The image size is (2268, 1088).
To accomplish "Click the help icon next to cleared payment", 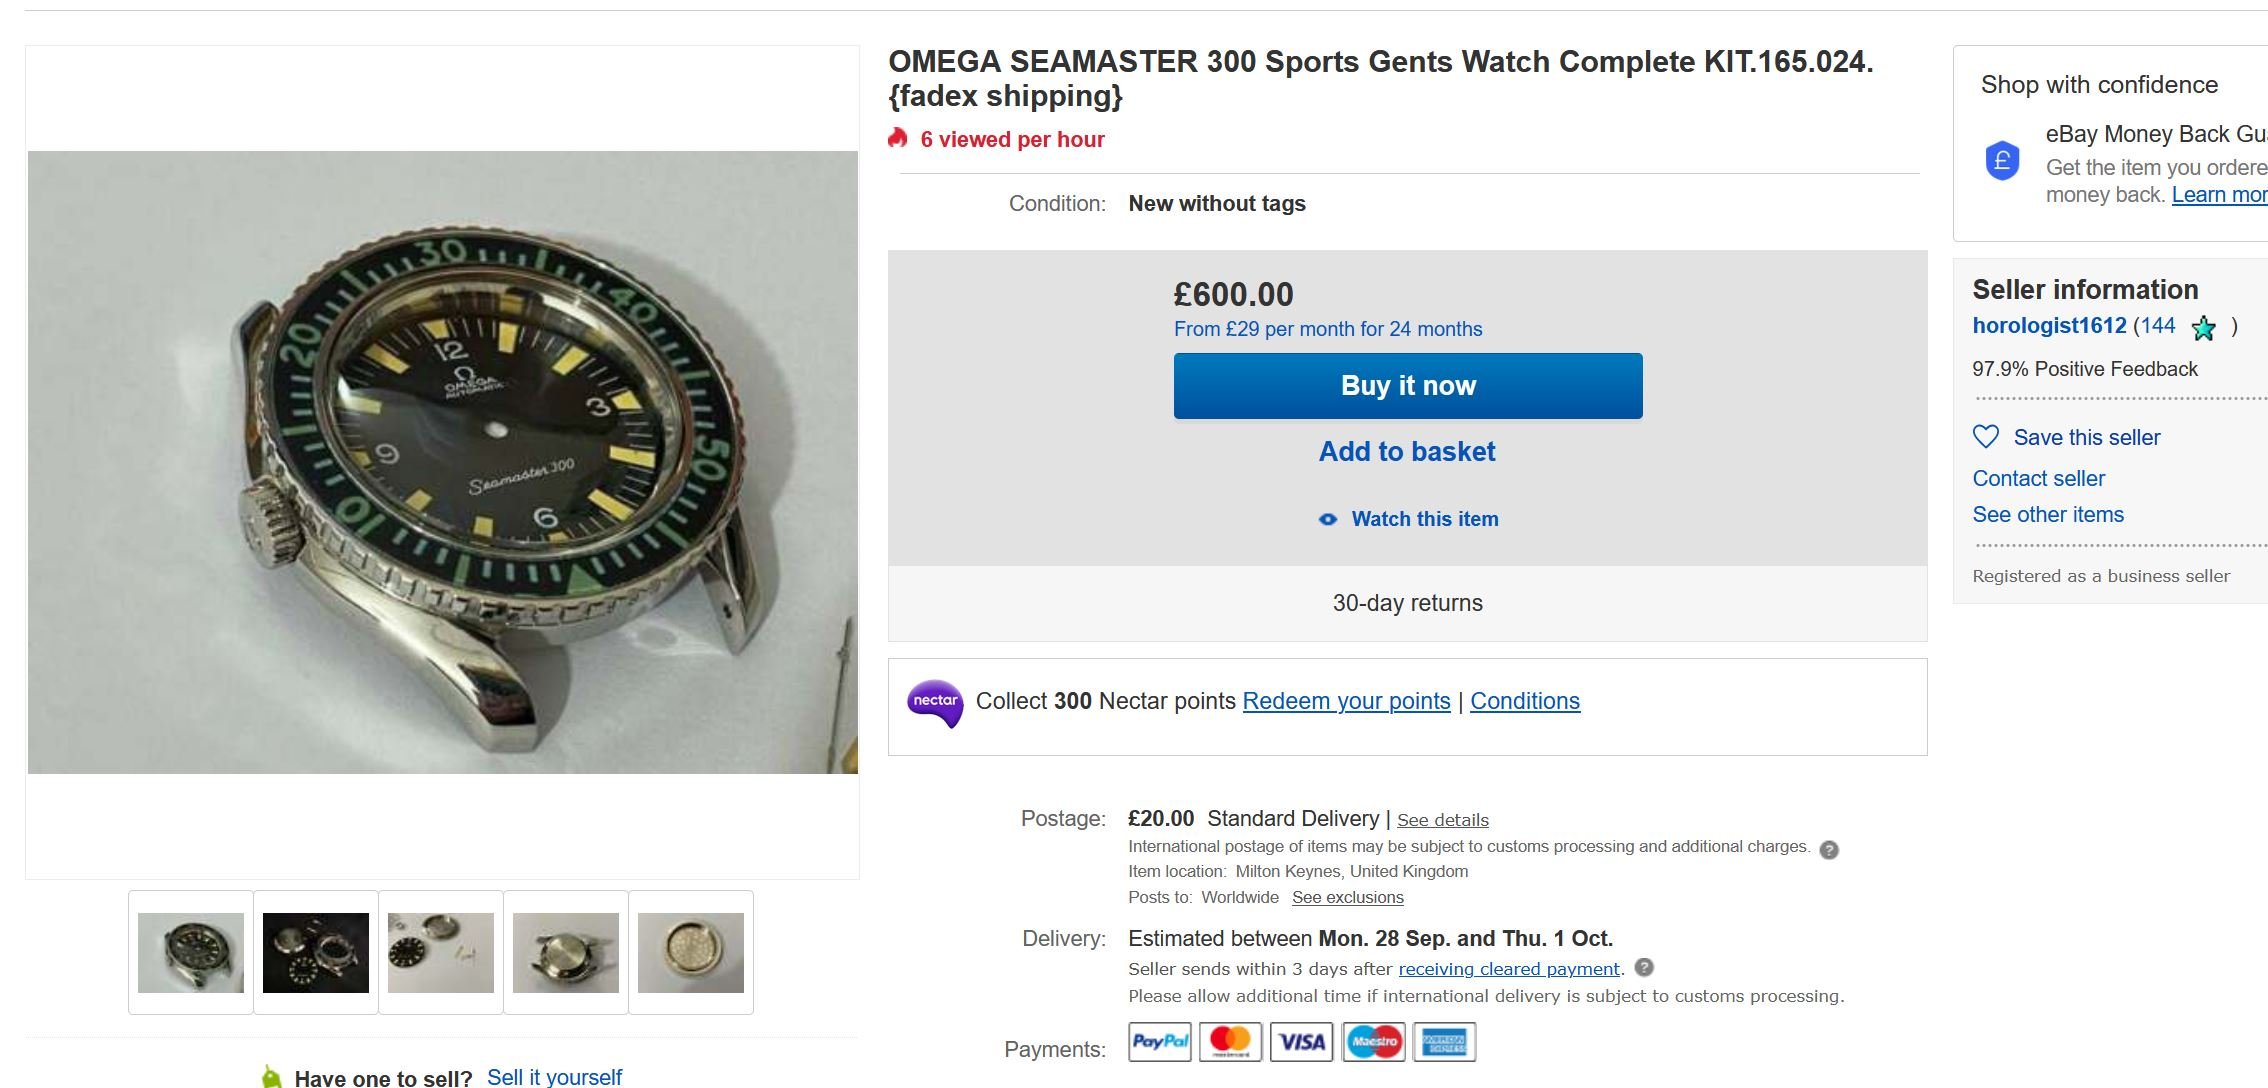I will coord(1644,967).
